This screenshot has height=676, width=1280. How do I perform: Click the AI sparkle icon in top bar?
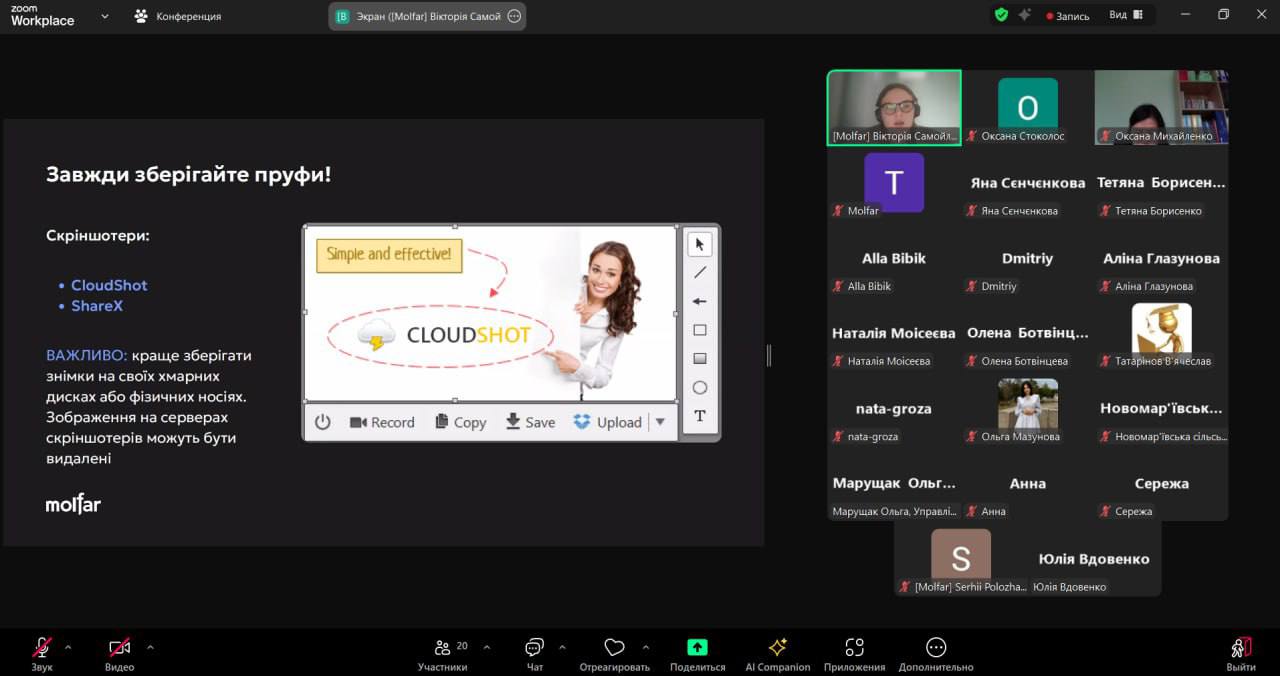1025,15
